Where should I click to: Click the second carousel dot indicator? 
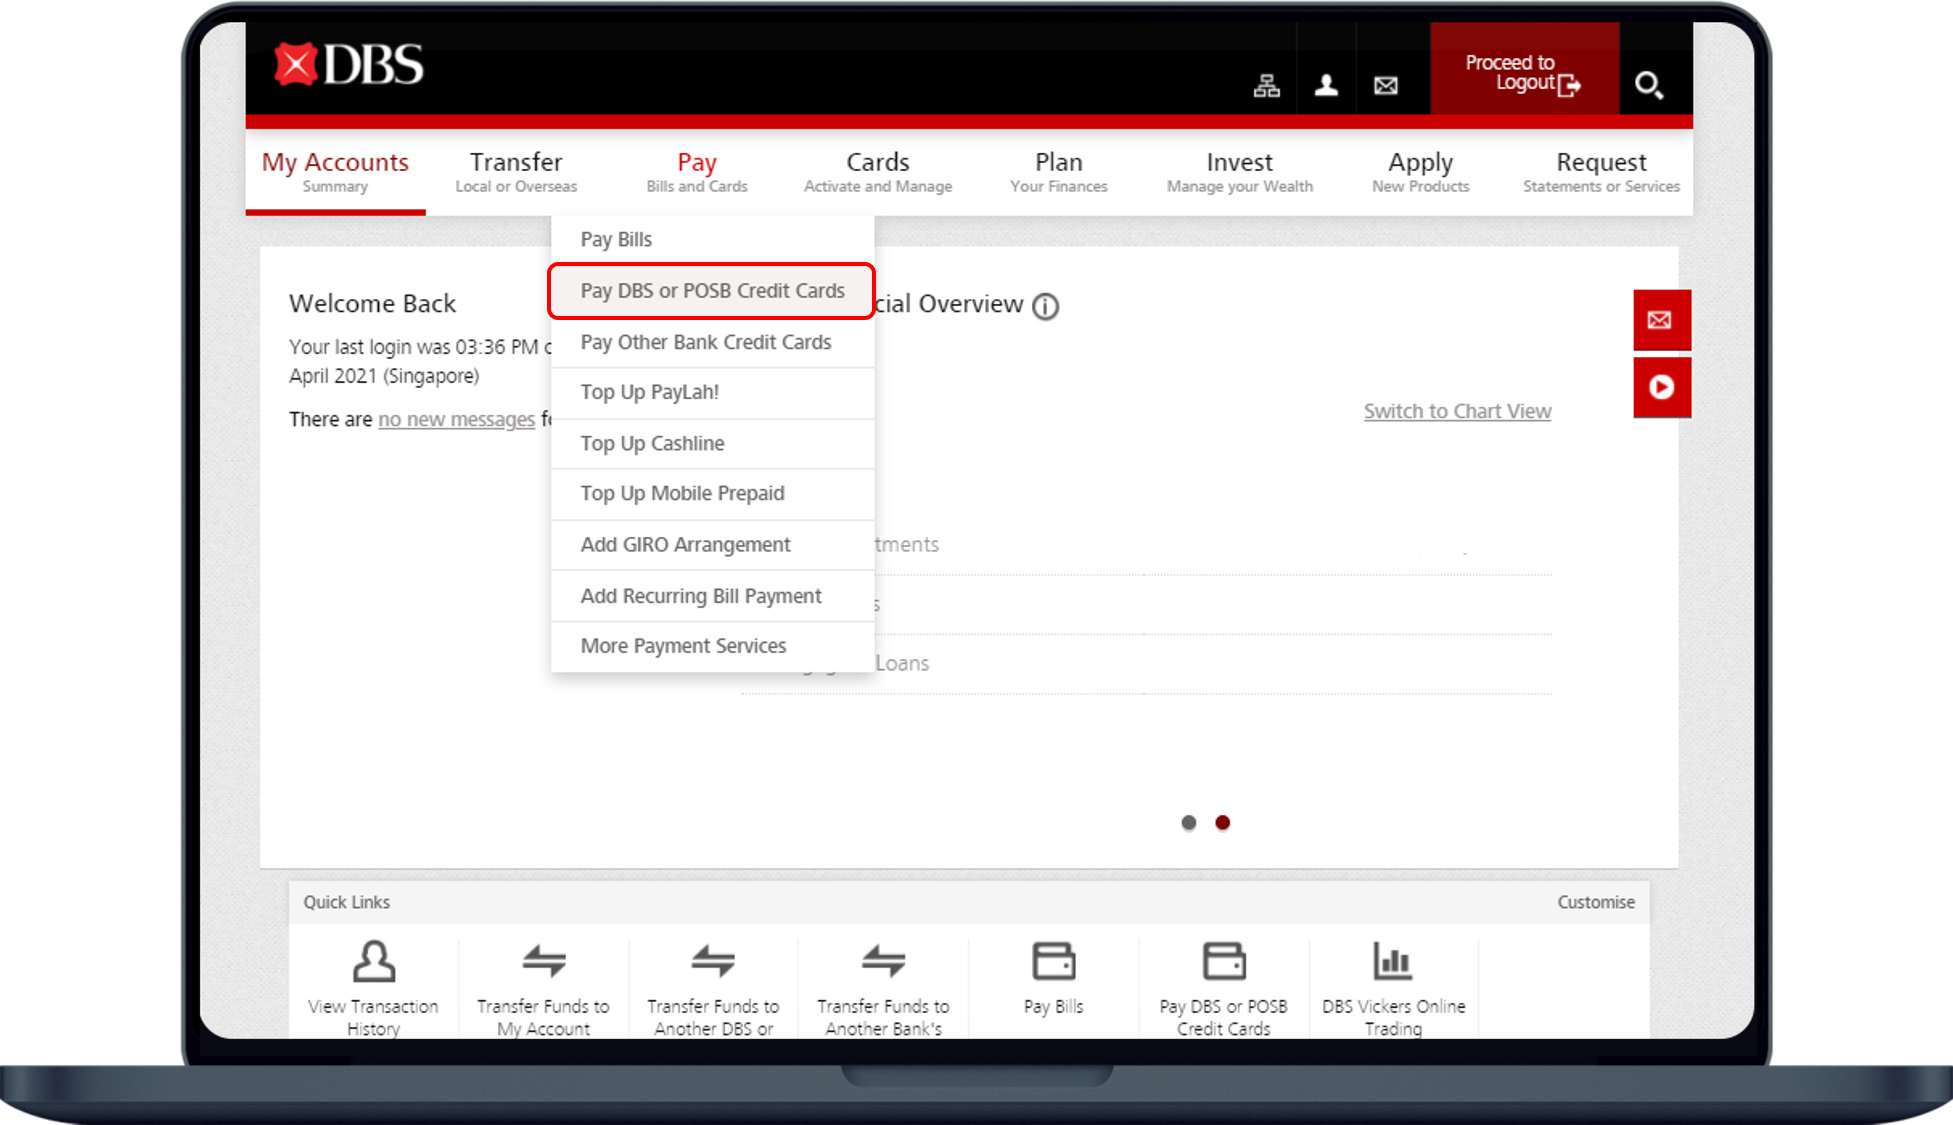pos(1223,822)
